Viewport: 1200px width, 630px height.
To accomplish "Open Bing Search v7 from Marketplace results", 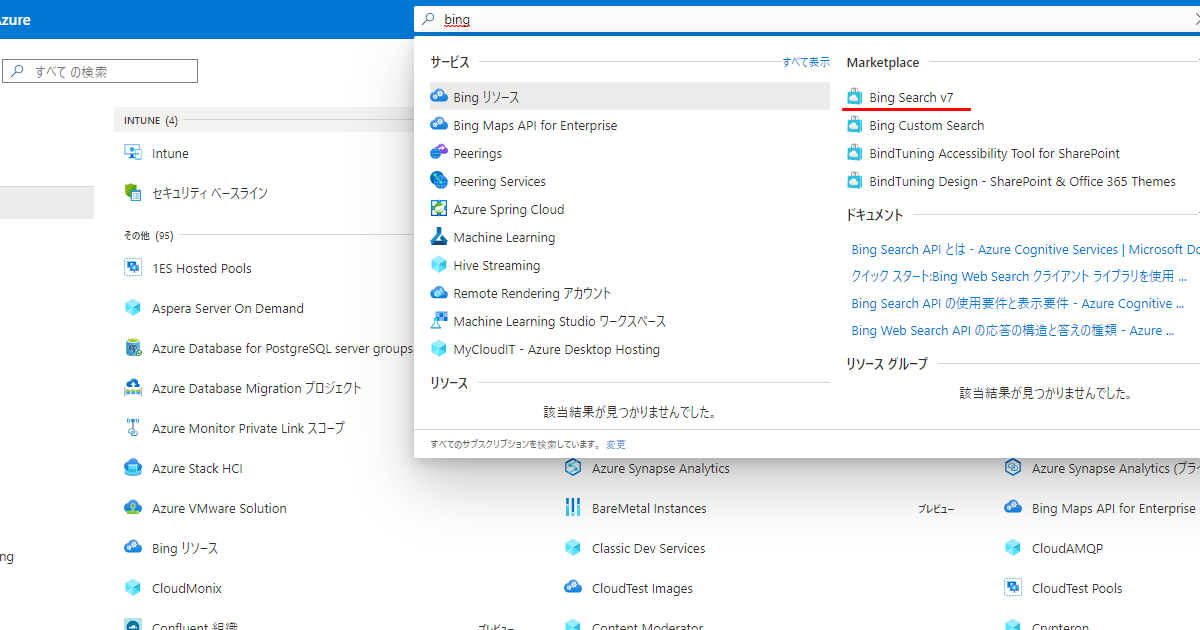I will click(912, 97).
